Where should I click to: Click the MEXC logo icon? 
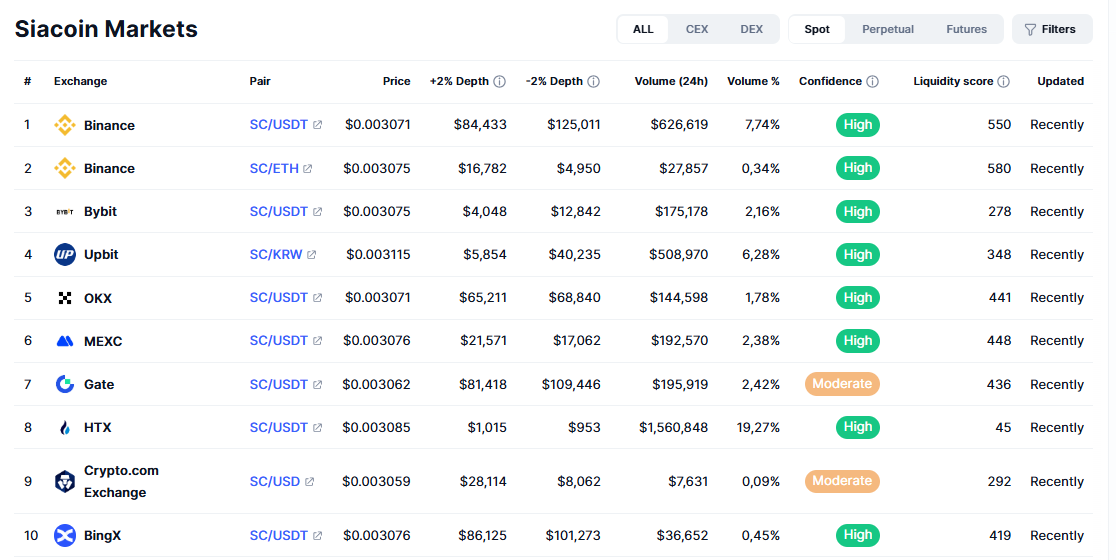coord(65,342)
